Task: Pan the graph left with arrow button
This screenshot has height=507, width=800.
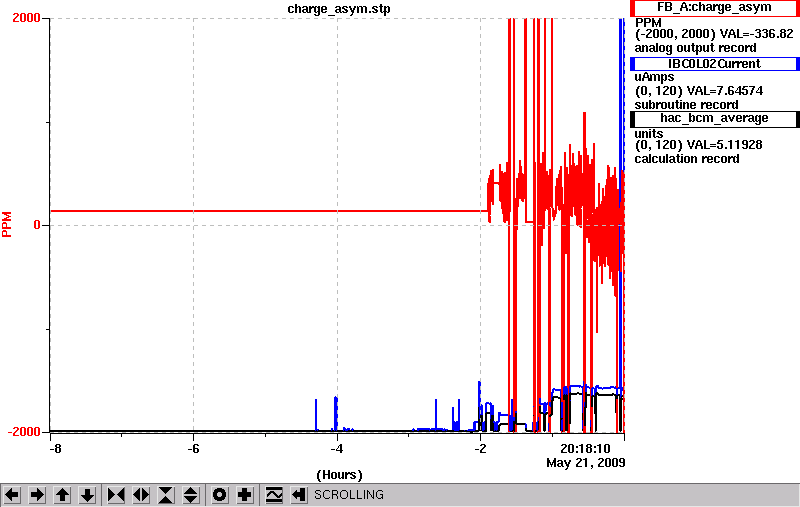Action: pyautogui.click(x=12, y=495)
